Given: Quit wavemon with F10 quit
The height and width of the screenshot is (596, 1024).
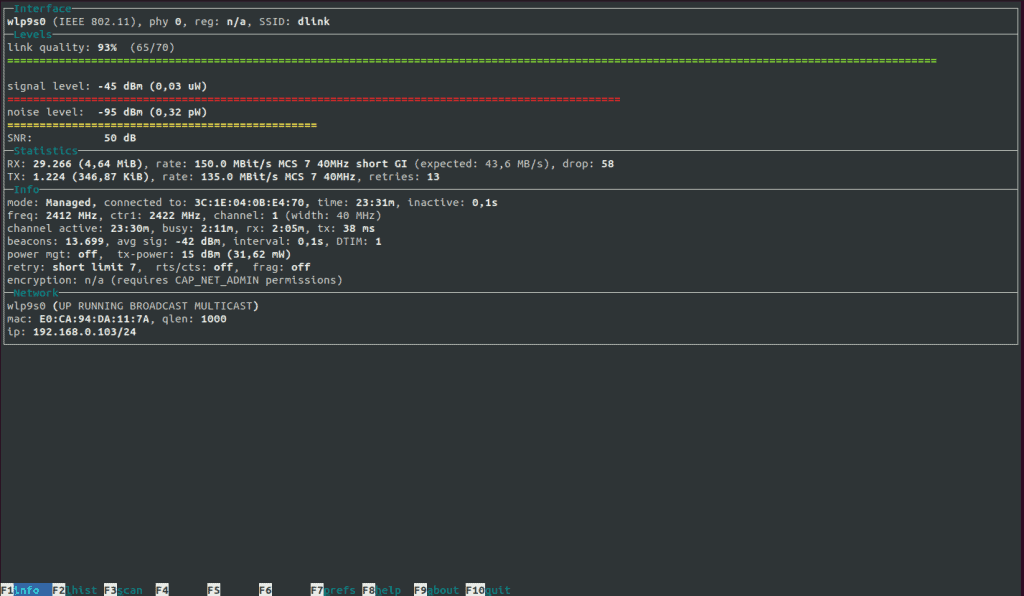Looking at the screenshot, I should coord(489,590).
